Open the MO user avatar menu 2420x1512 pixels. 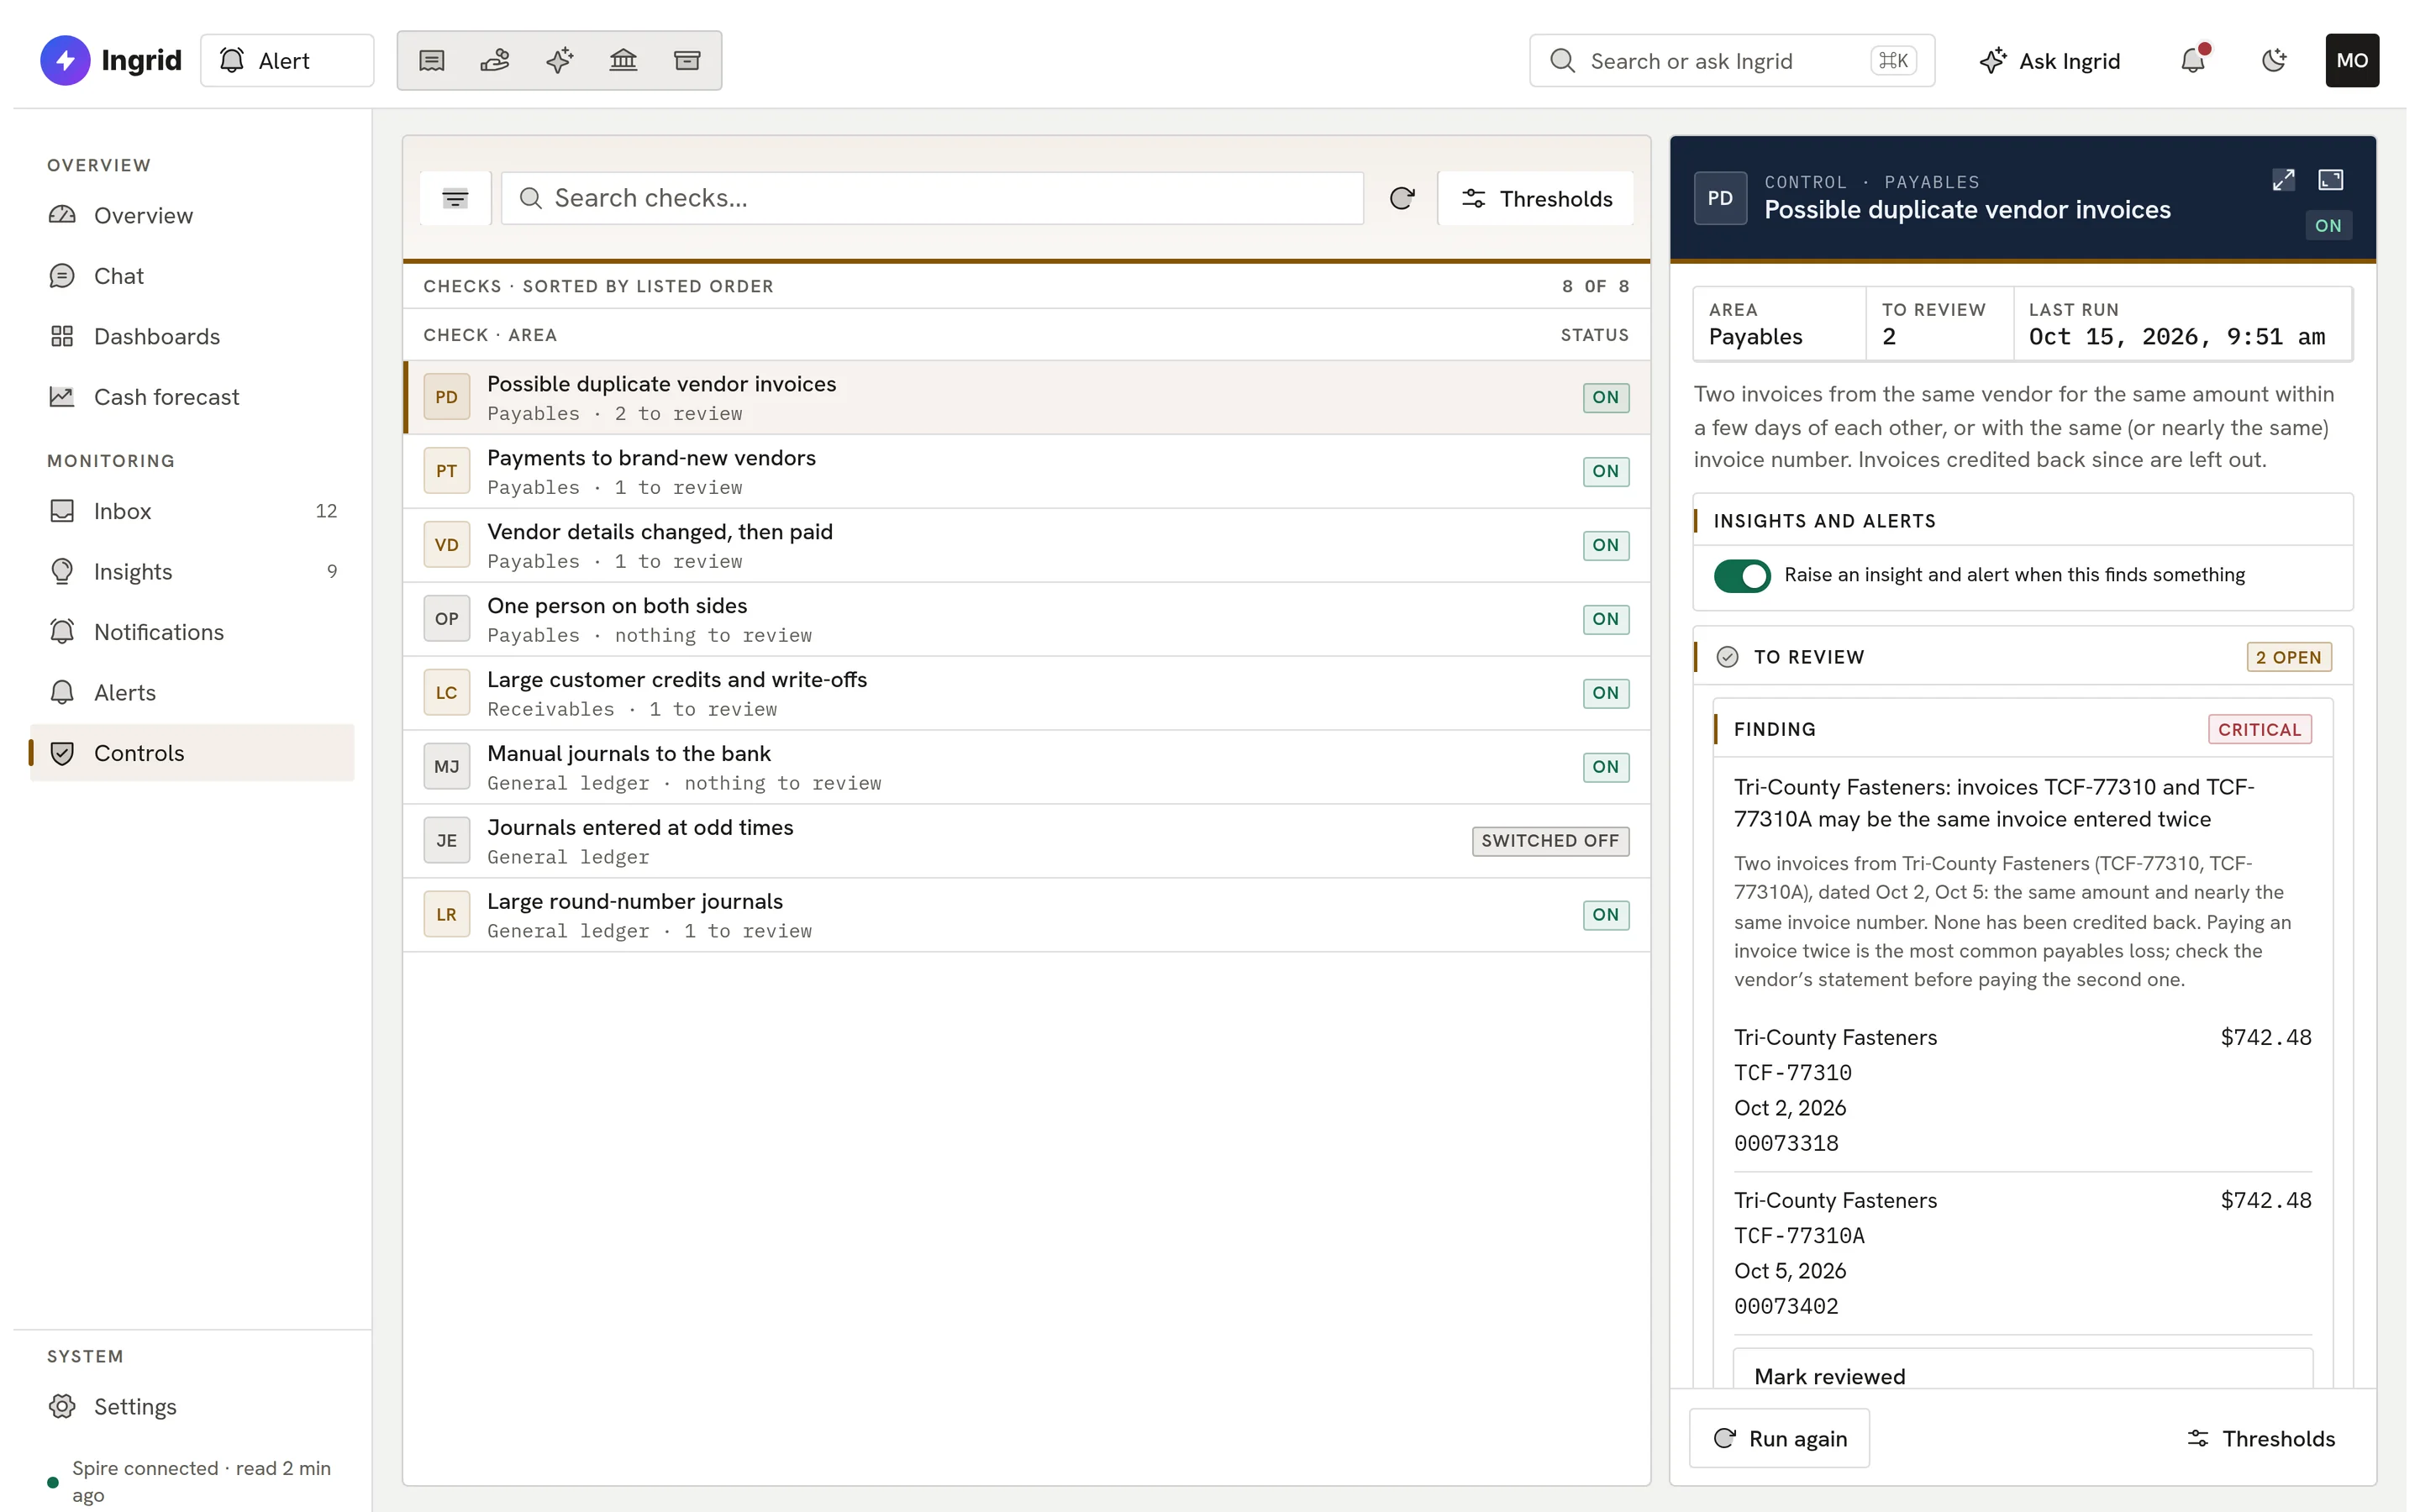[2352, 60]
